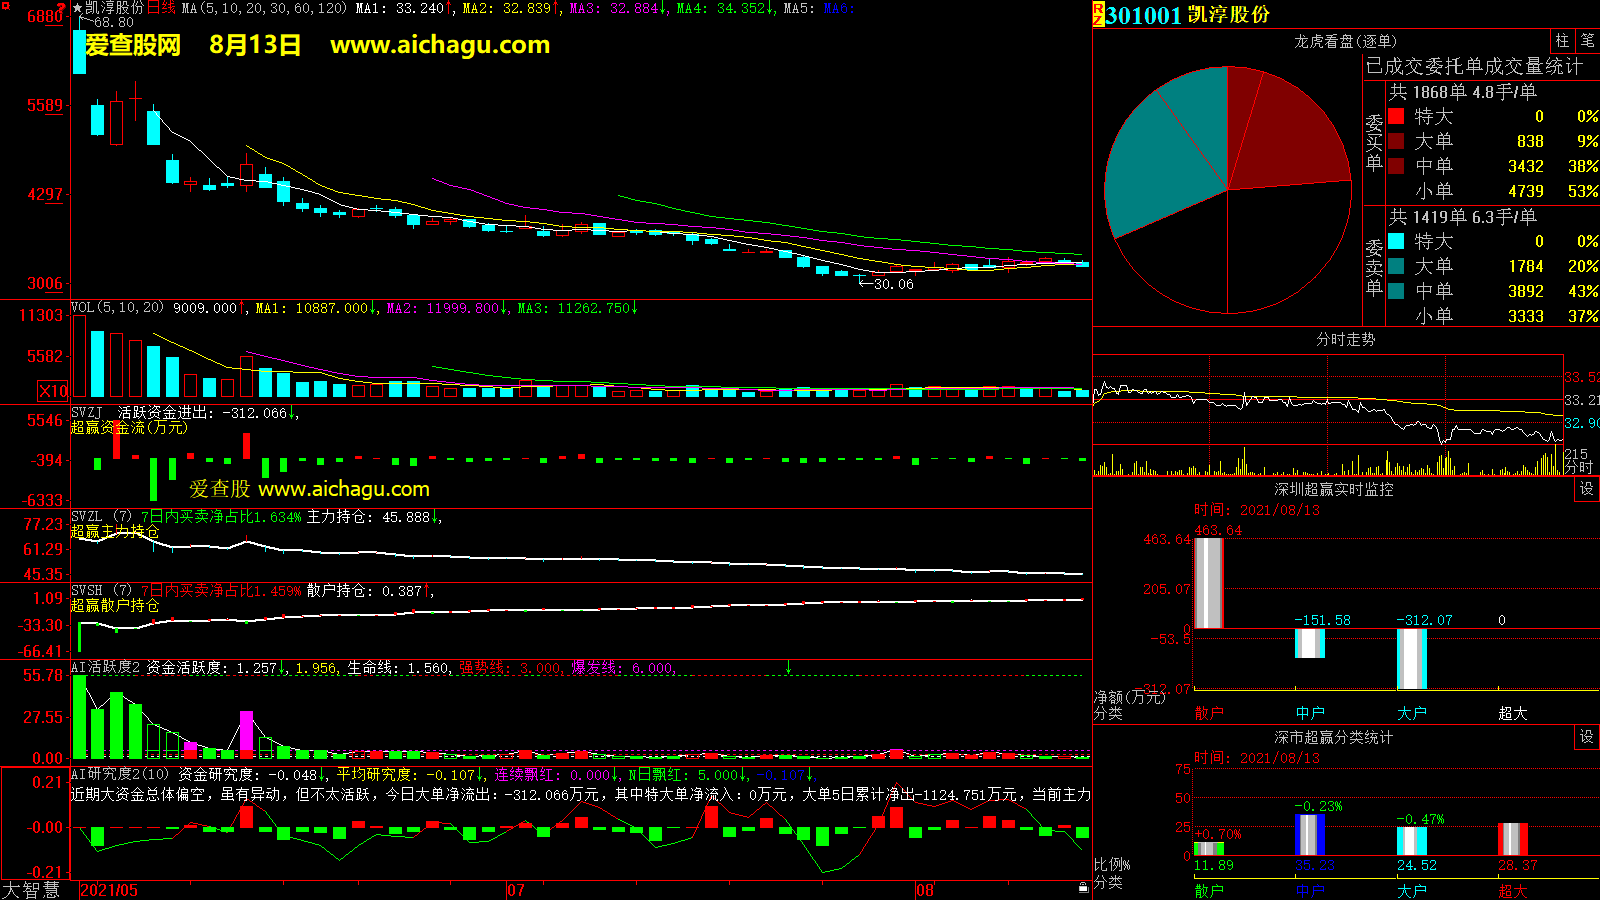Click the MA(5,10,20,30,60,120) indicator parameters

pos(264,8)
